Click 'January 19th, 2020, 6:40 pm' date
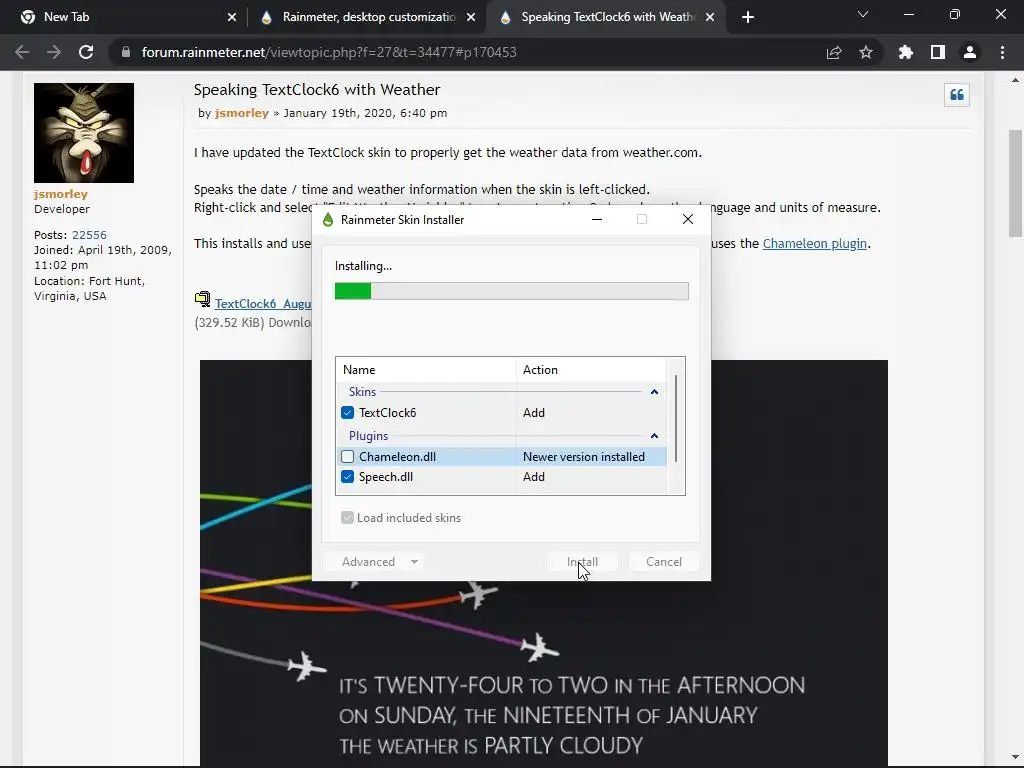This screenshot has height=768, width=1024. 365,113
